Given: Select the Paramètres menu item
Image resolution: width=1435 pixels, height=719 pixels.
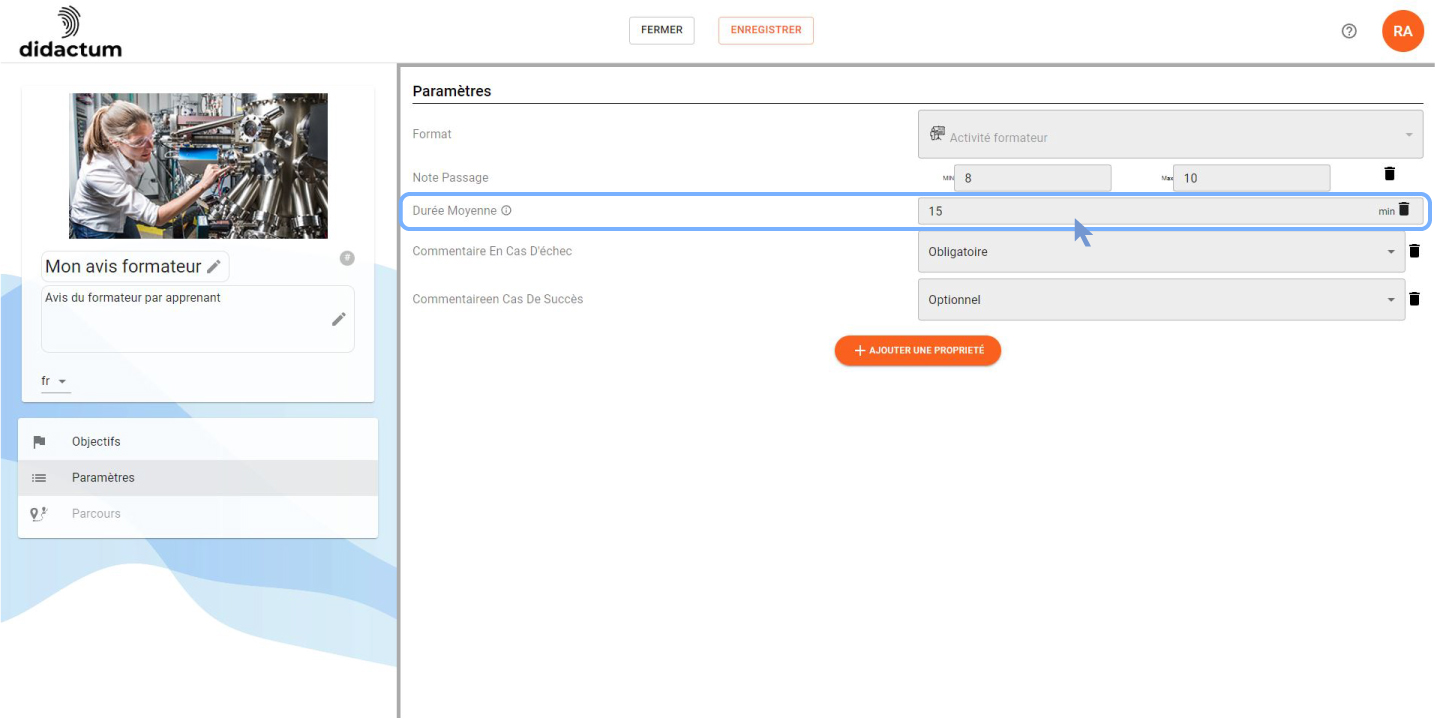Looking at the screenshot, I should pos(198,478).
